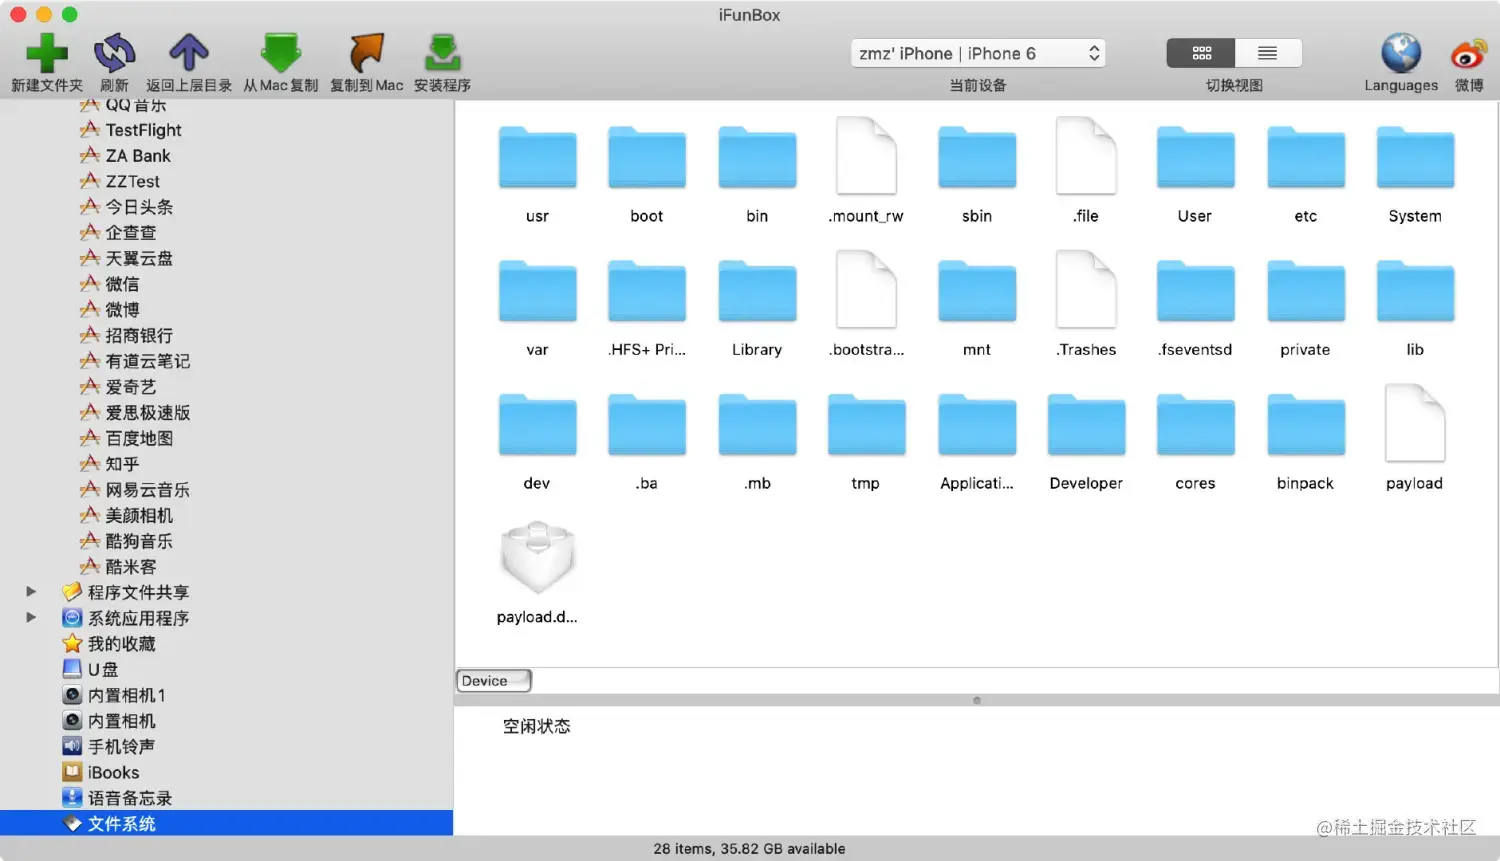
Task: Expand the 系统应用程序 tree node
Action: [x=31, y=618]
